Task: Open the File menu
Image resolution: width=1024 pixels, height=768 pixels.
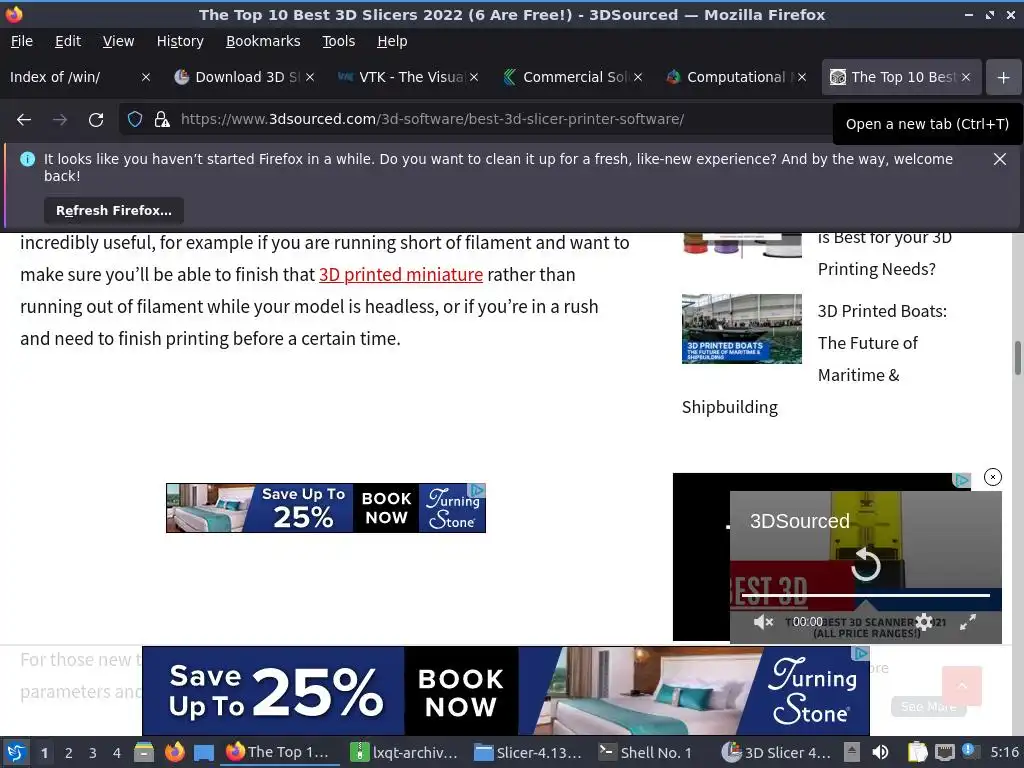Action: coord(22,41)
